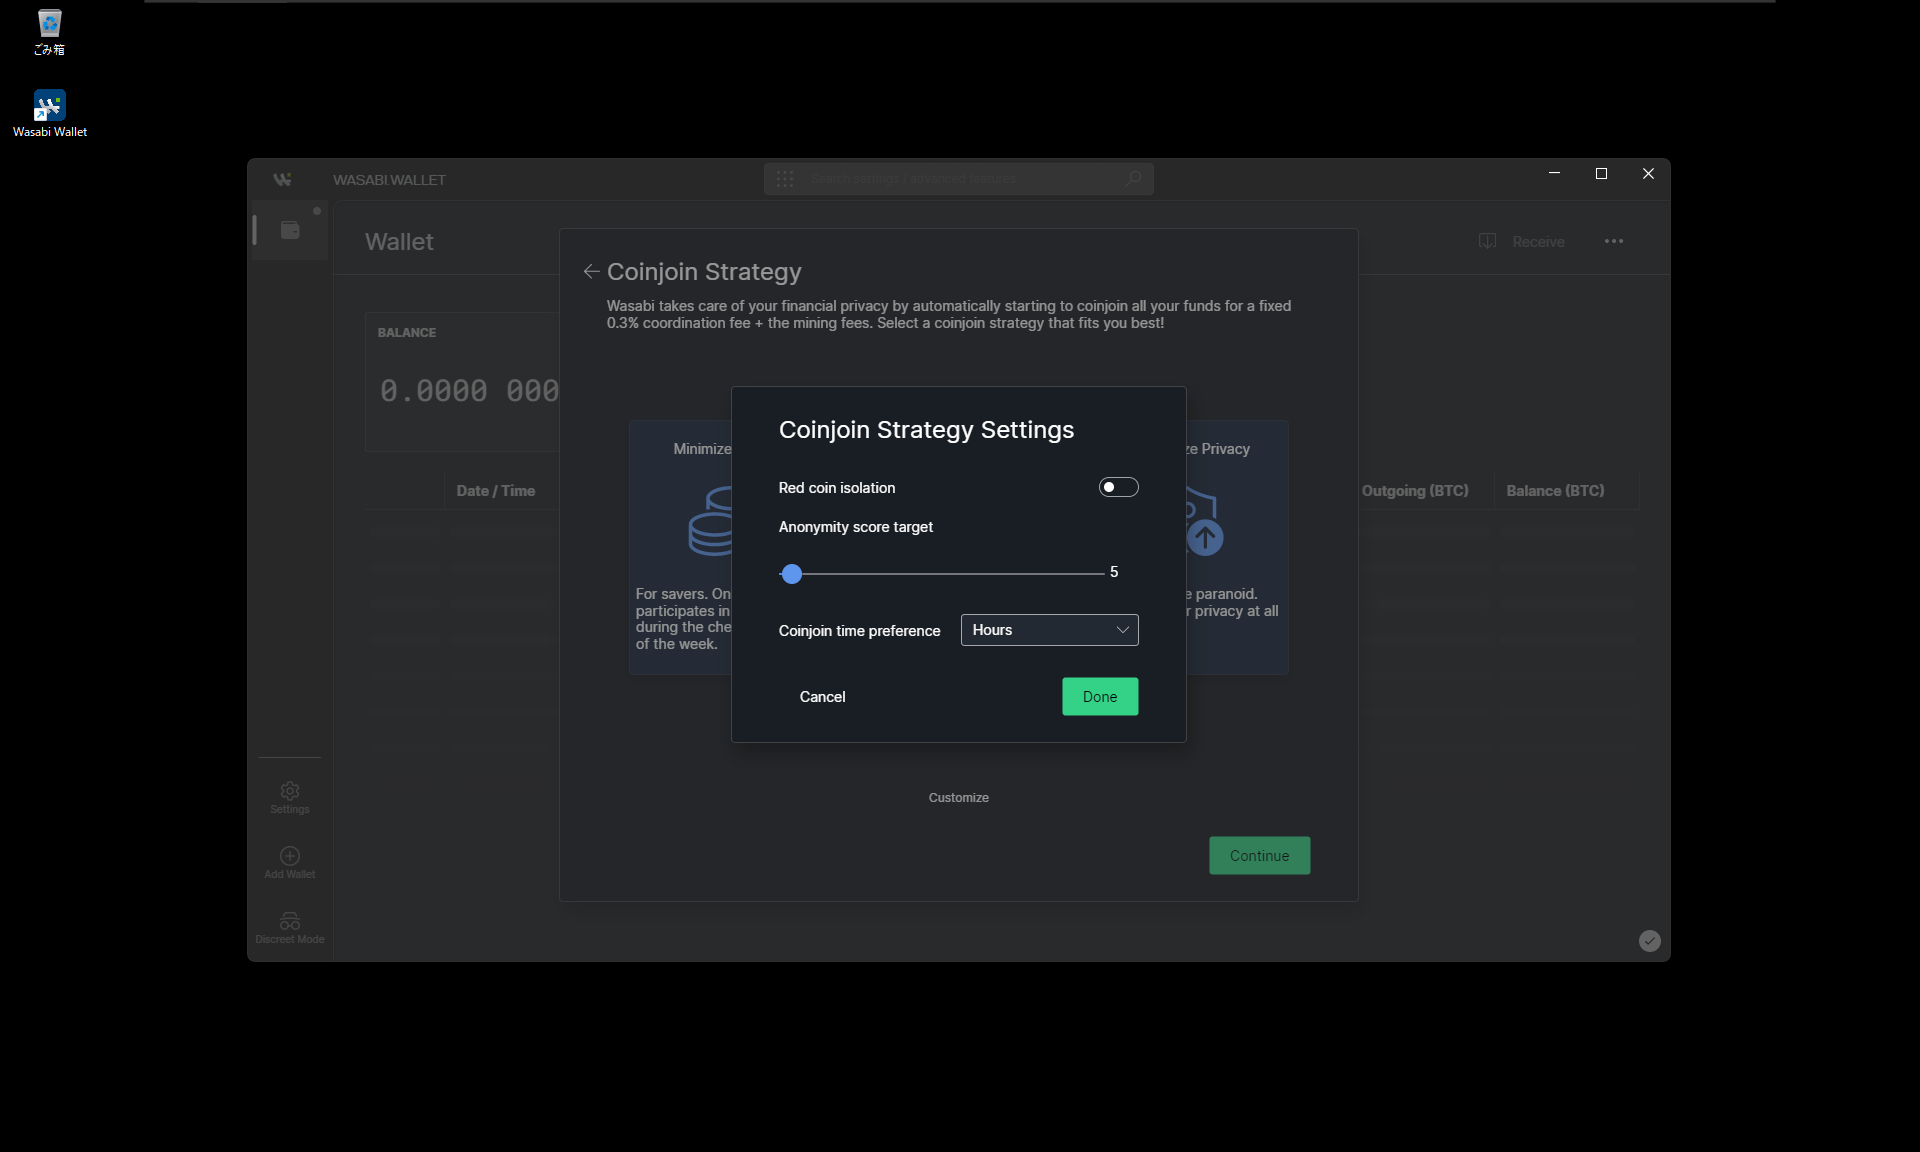Click the BALANCE amount value
Screen dimensions: 1920x1152
click(470, 391)
